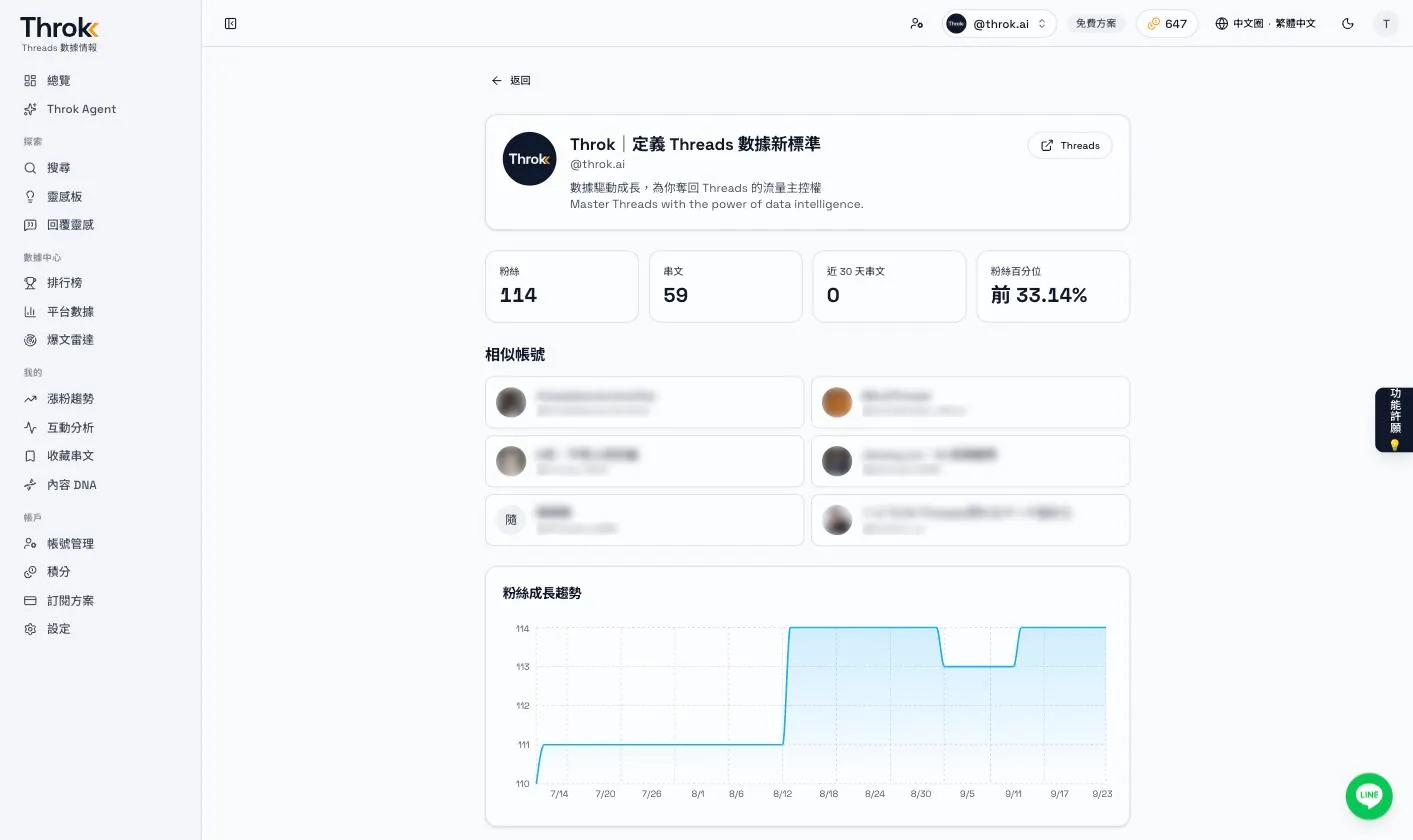Click the 近 30 天串文 stat card
The width and height of the screenshot is (1413, 840).
click(x=889, y=286)
